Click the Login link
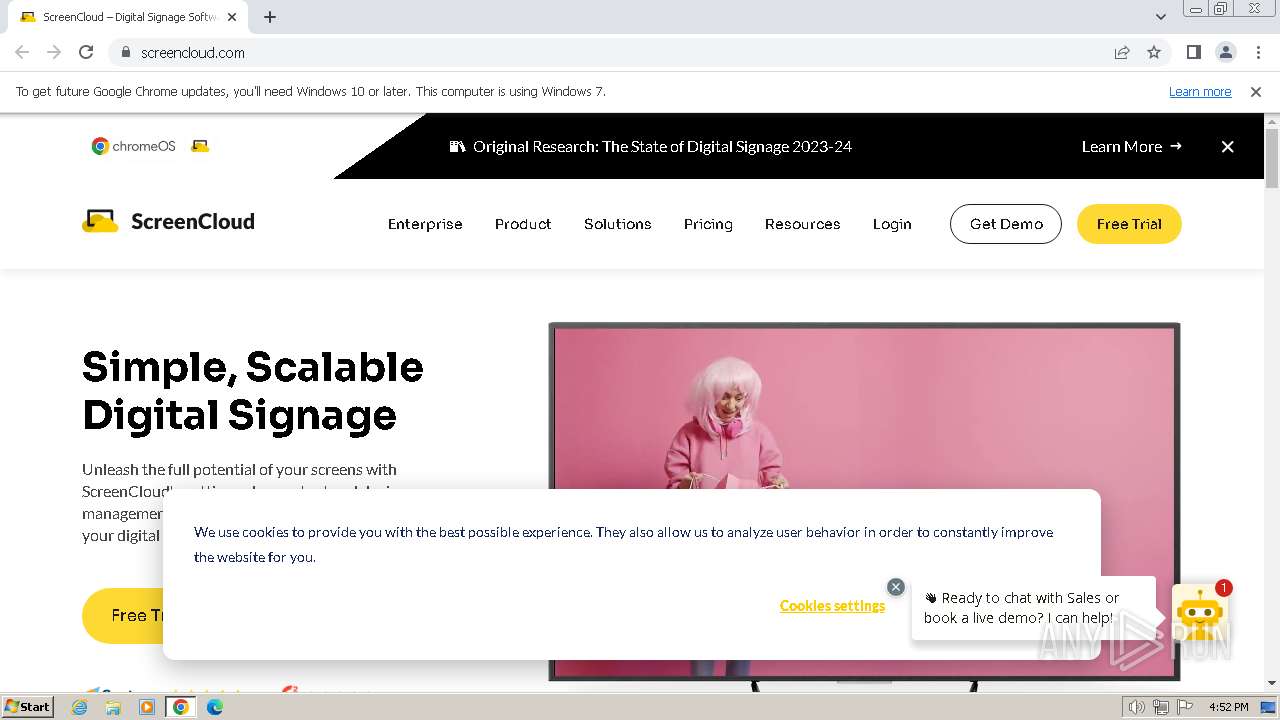Image resolution: width=1280 pixels, height=720 pixels. [x=892, y=224]
